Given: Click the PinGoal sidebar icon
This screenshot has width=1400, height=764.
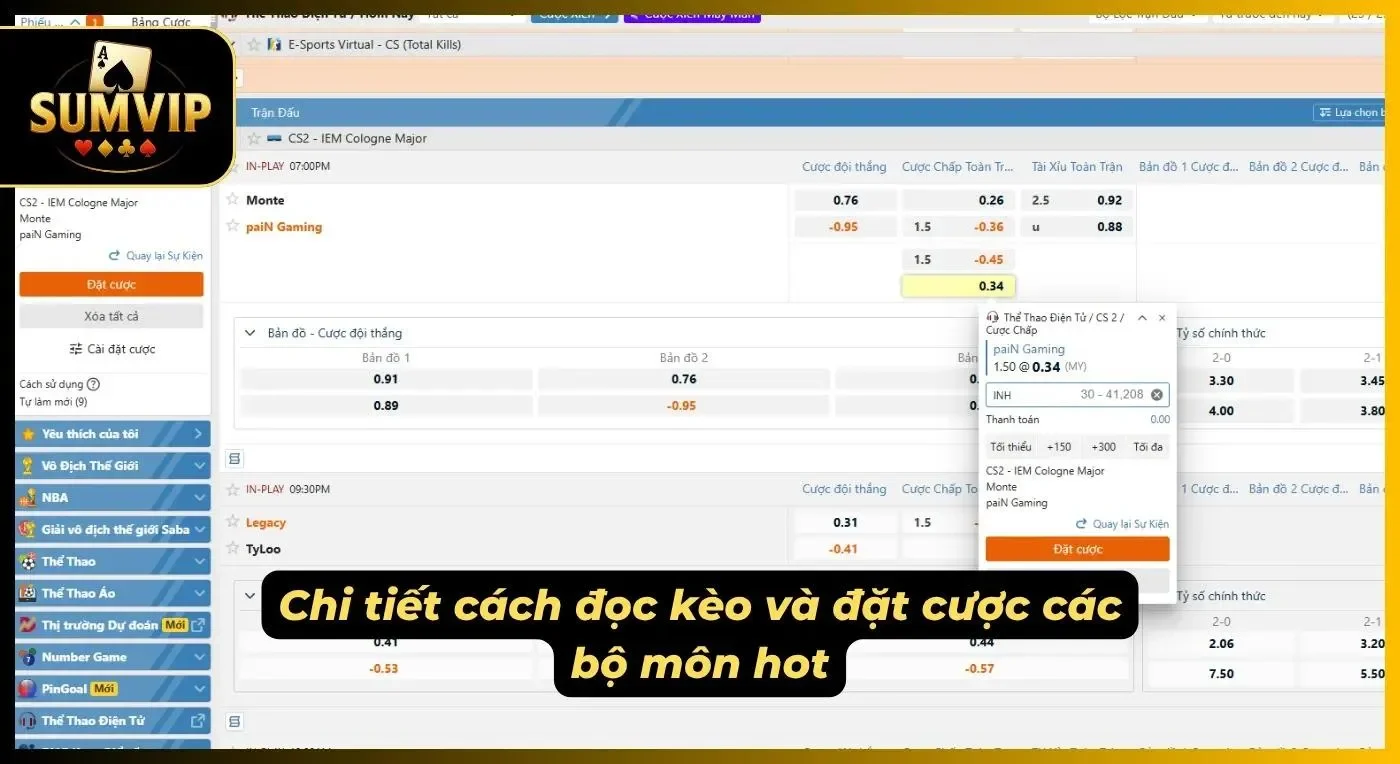Looking at the screenshot, I should [27, 689].
